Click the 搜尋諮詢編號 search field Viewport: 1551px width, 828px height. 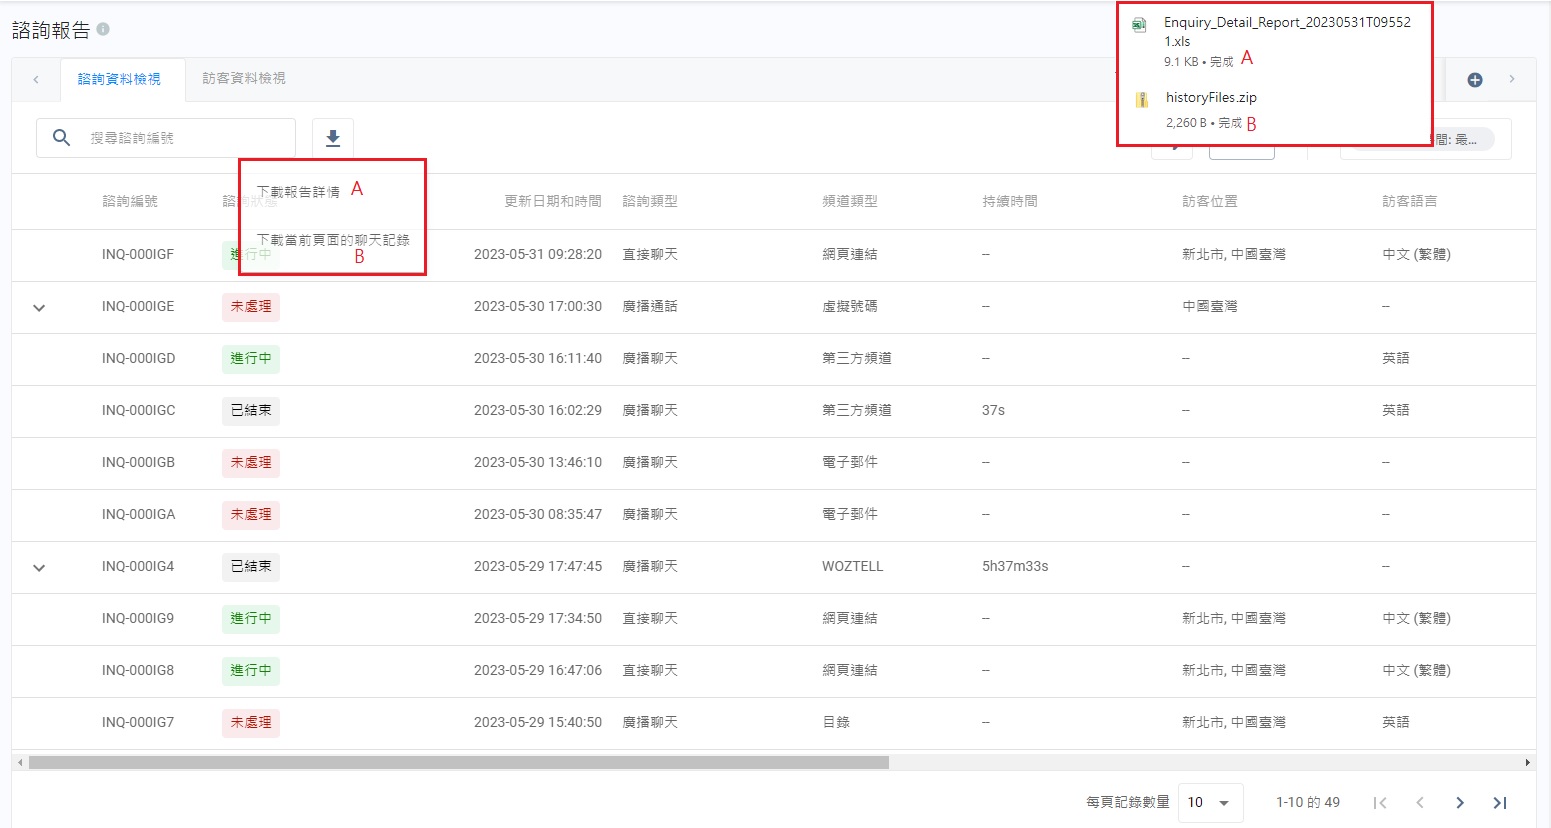point(166,138)
